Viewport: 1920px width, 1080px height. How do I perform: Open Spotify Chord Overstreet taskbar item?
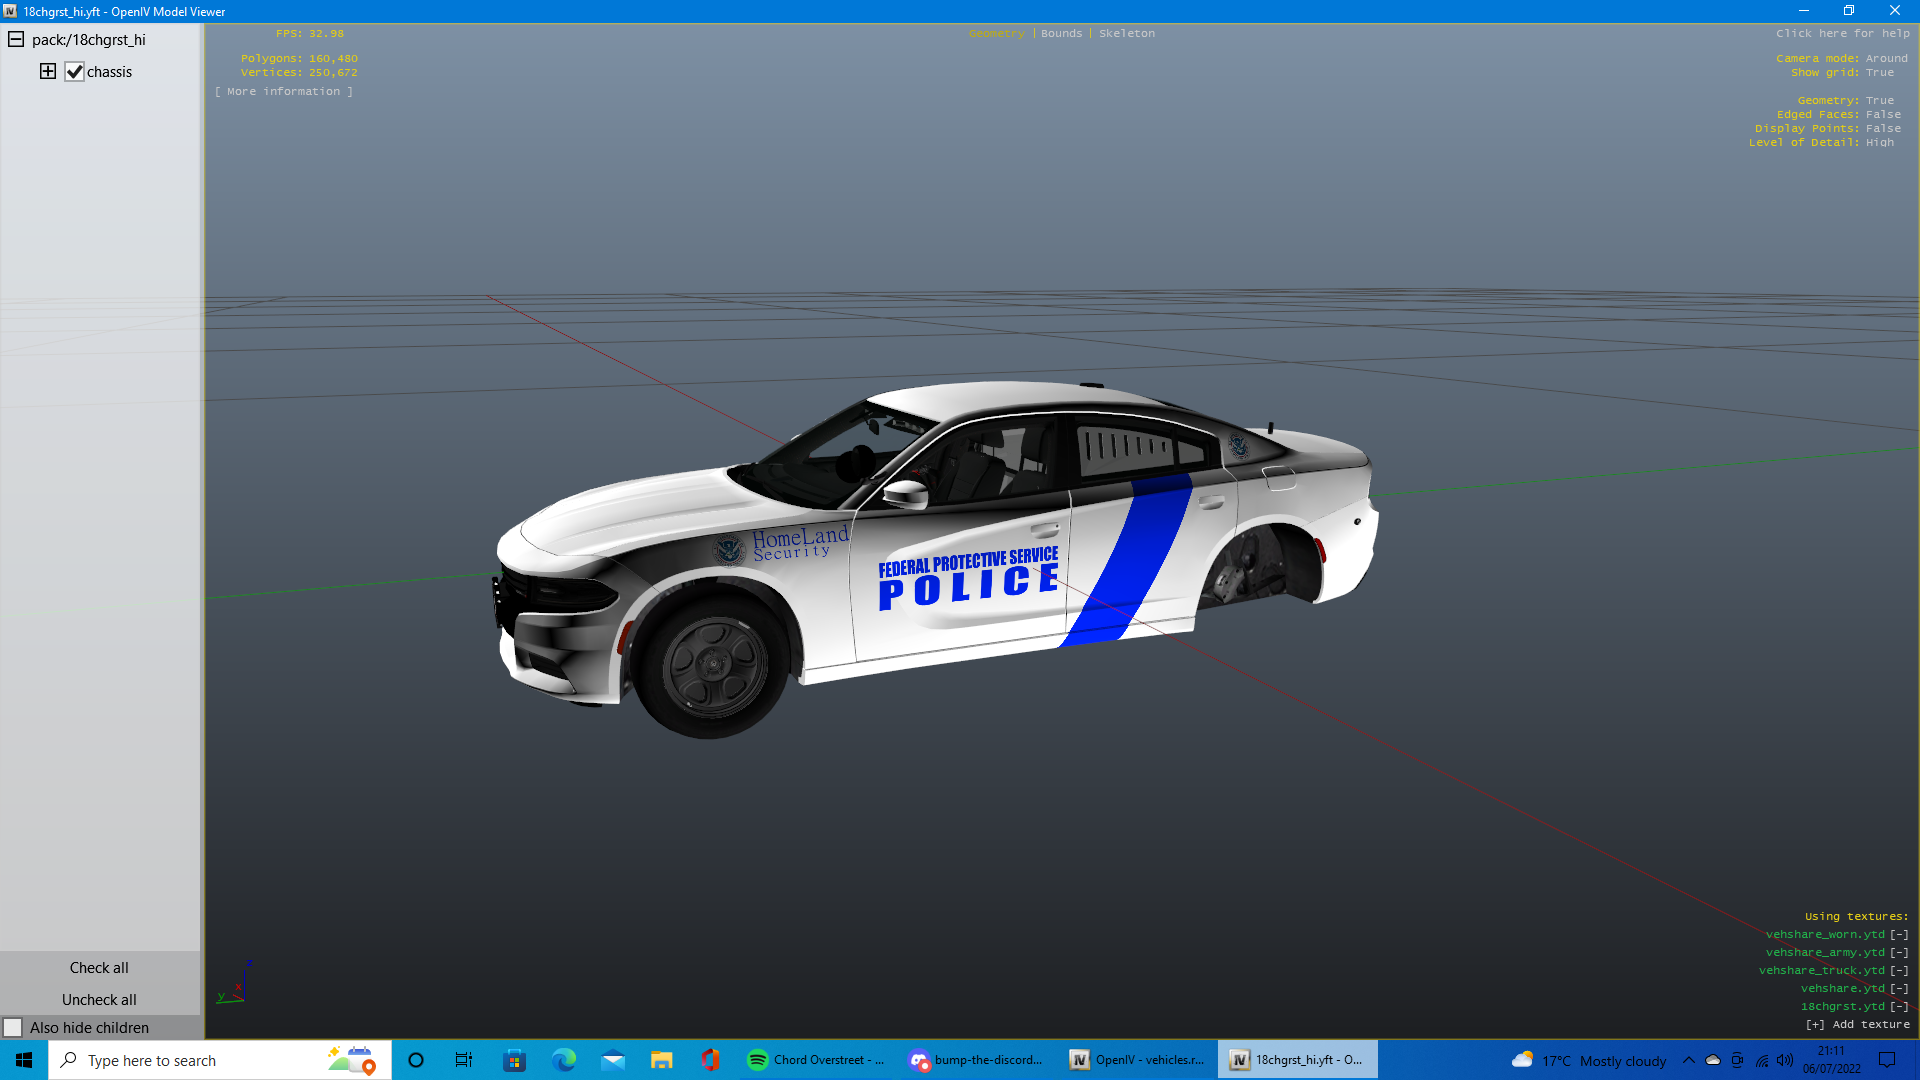pos(816,1060)
